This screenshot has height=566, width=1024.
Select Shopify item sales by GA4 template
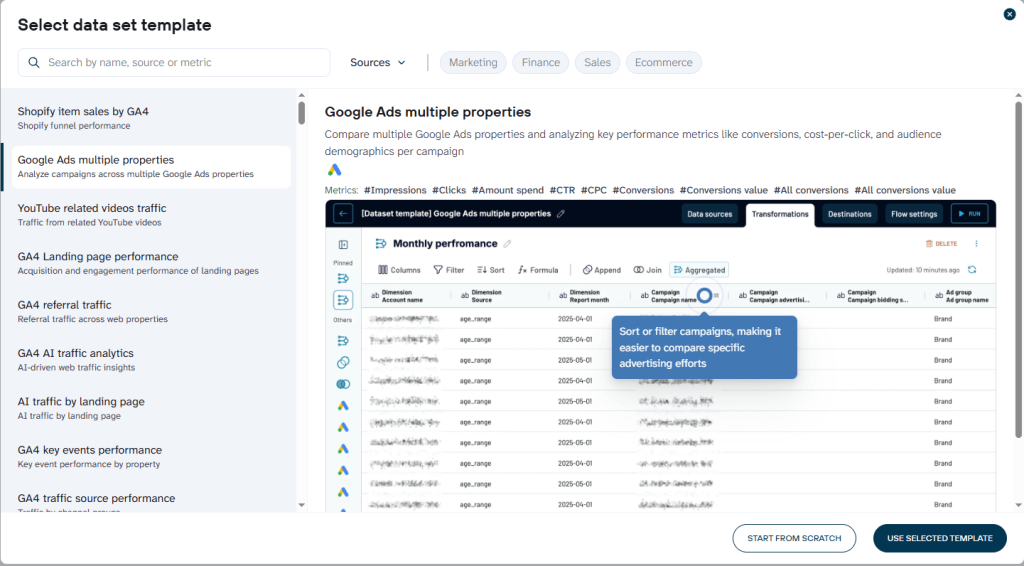[151, 118]
